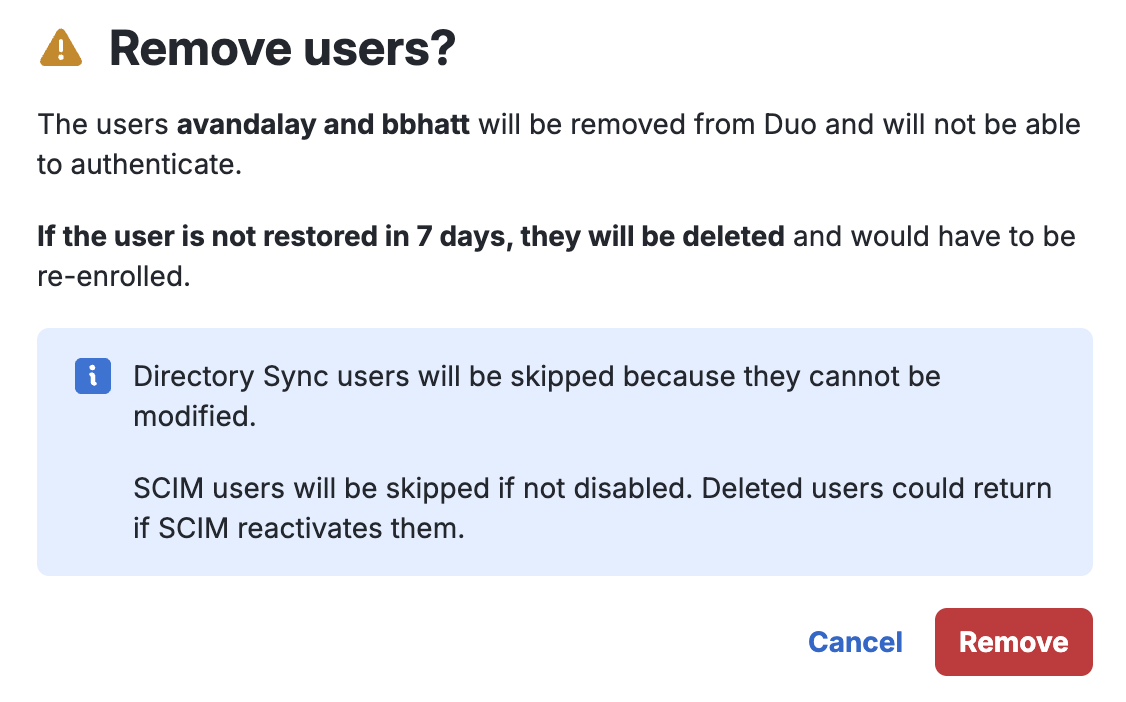Select the Remove users? dialog title

tap(283, 47)
